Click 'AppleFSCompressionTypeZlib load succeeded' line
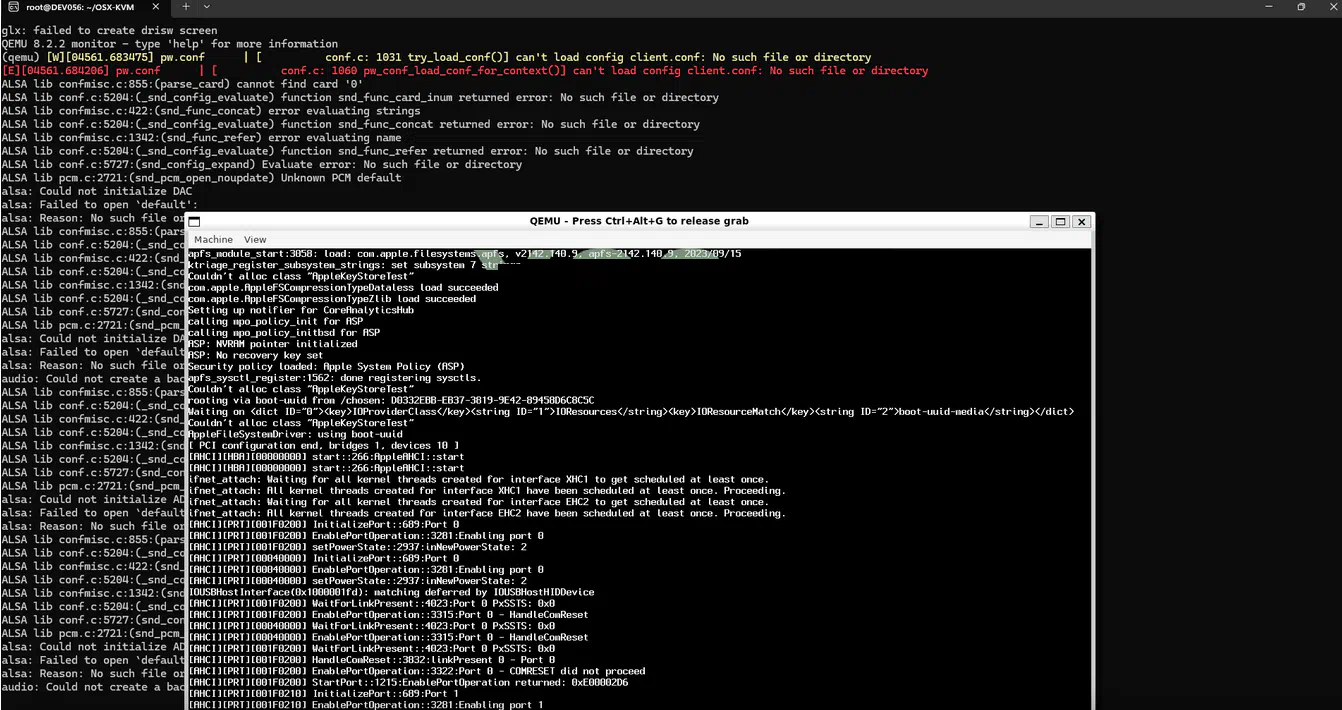Screen dimensions: 1342x710 (332, 299)
